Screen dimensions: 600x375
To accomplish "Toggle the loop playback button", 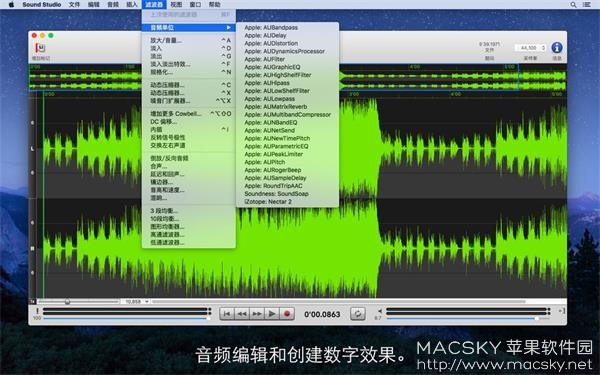I will tap(358, 314).
